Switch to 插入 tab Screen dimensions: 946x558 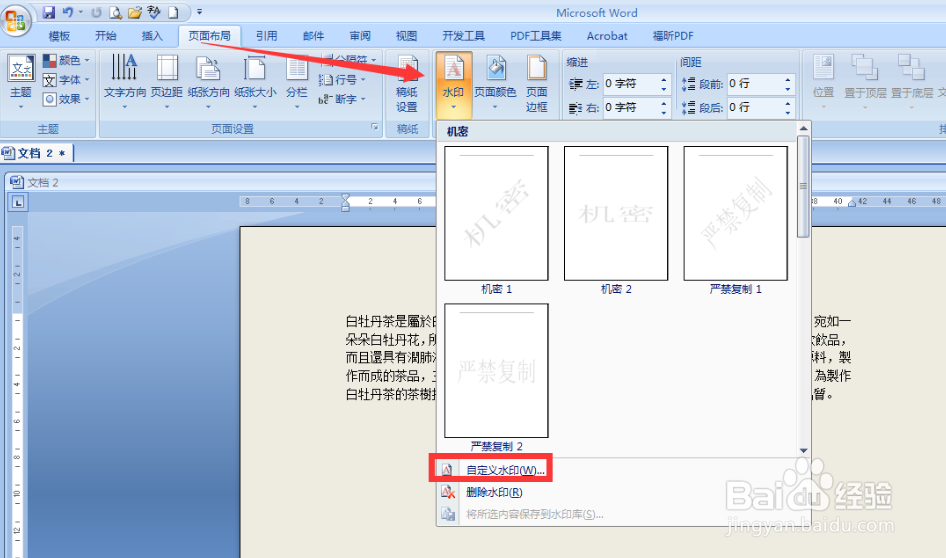[152, 36]
